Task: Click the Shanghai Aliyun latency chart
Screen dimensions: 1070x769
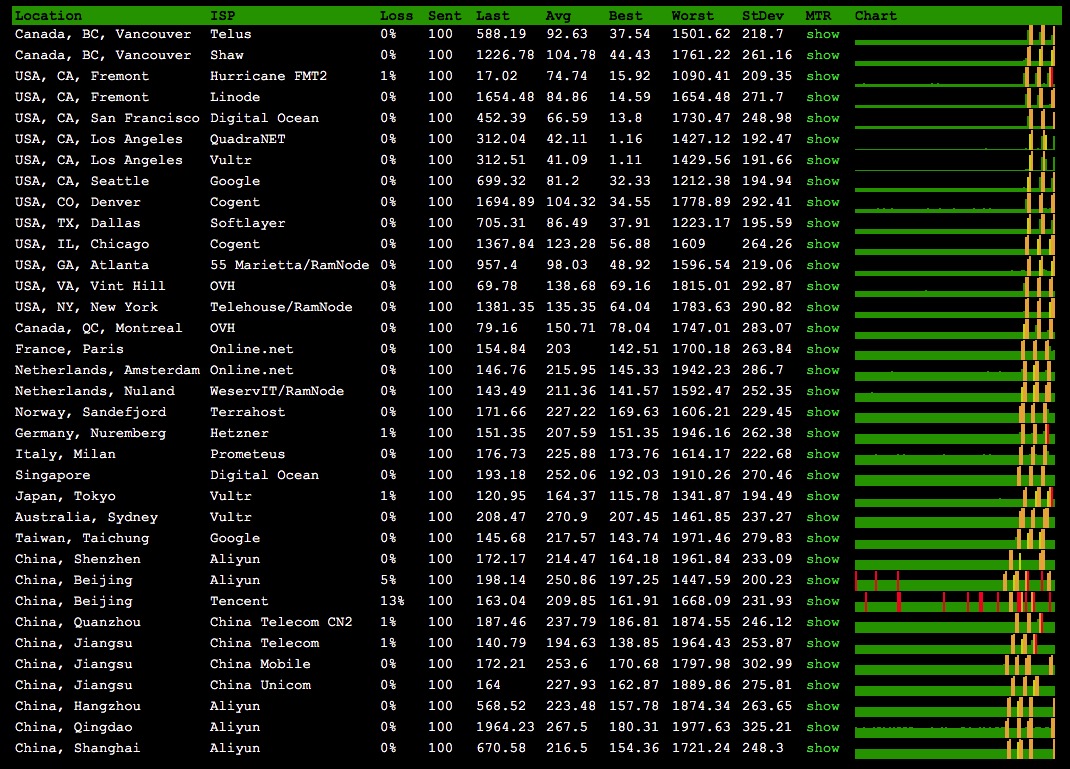Action: [x=955, y=749]
